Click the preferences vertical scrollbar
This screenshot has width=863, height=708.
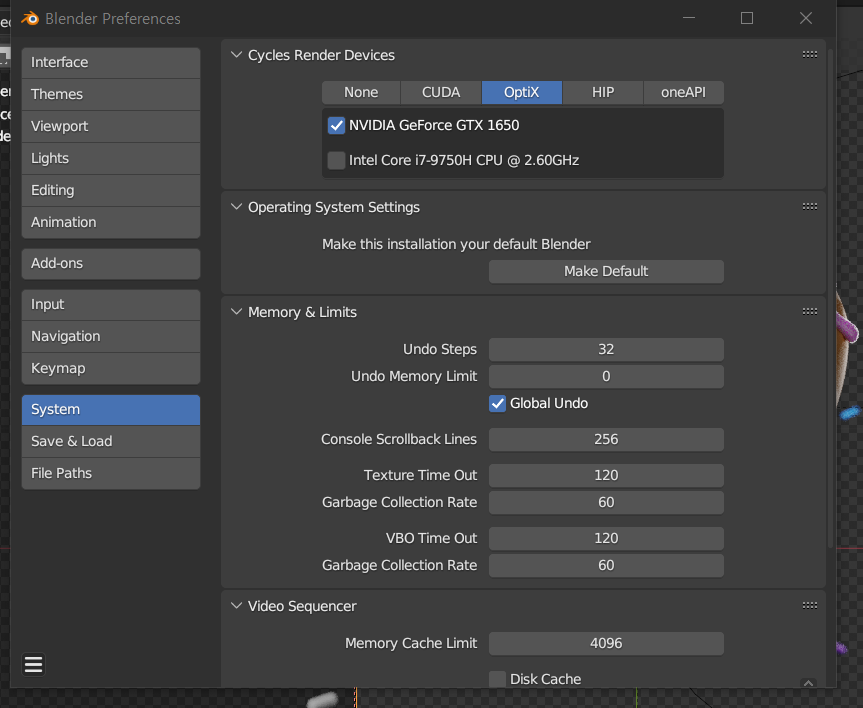click(x=831, y=297)
